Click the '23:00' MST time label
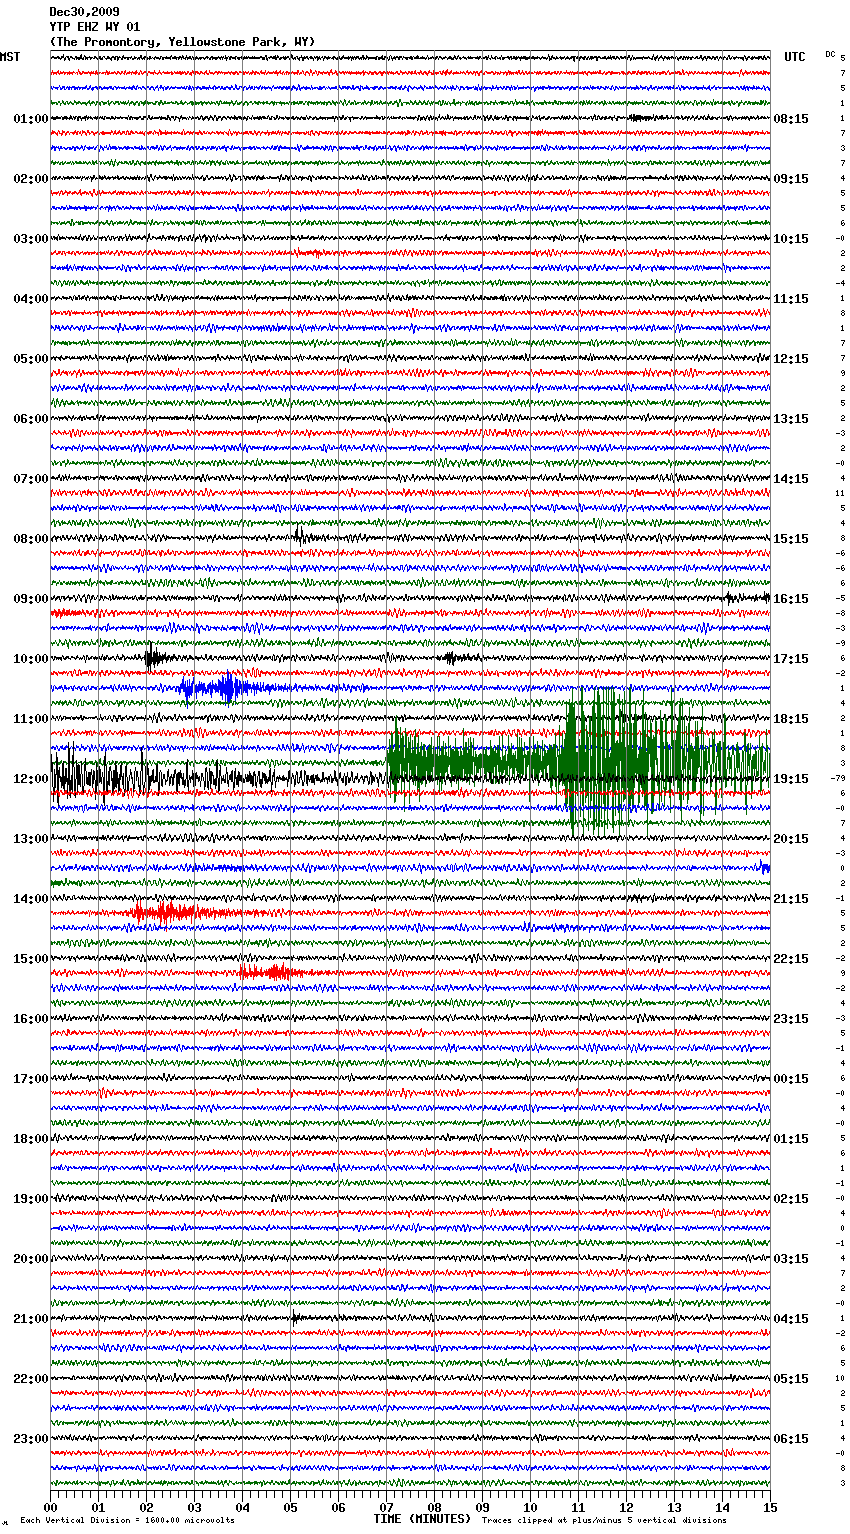Image resolution: width=850 pixels, height=1534 pixels. pyautogui.click(x=31, y=1439)
